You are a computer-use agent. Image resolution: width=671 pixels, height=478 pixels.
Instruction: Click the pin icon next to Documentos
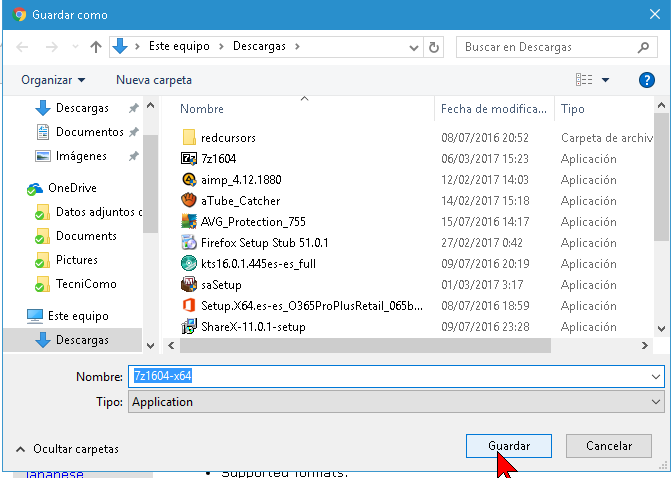click(x=134, y=132)
